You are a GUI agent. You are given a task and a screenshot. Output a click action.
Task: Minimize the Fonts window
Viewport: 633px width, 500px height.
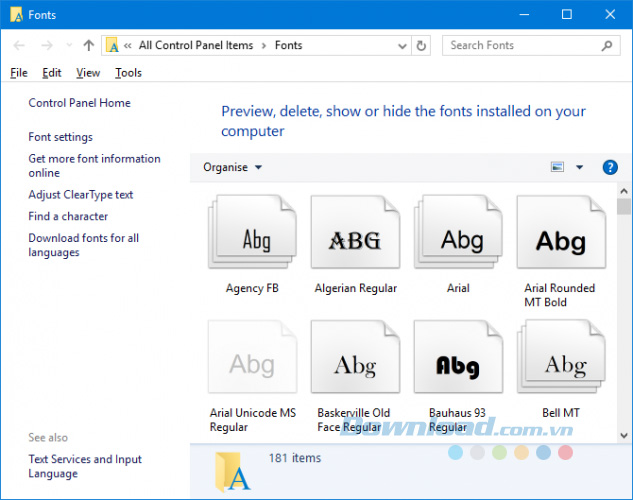coord(524,15)
